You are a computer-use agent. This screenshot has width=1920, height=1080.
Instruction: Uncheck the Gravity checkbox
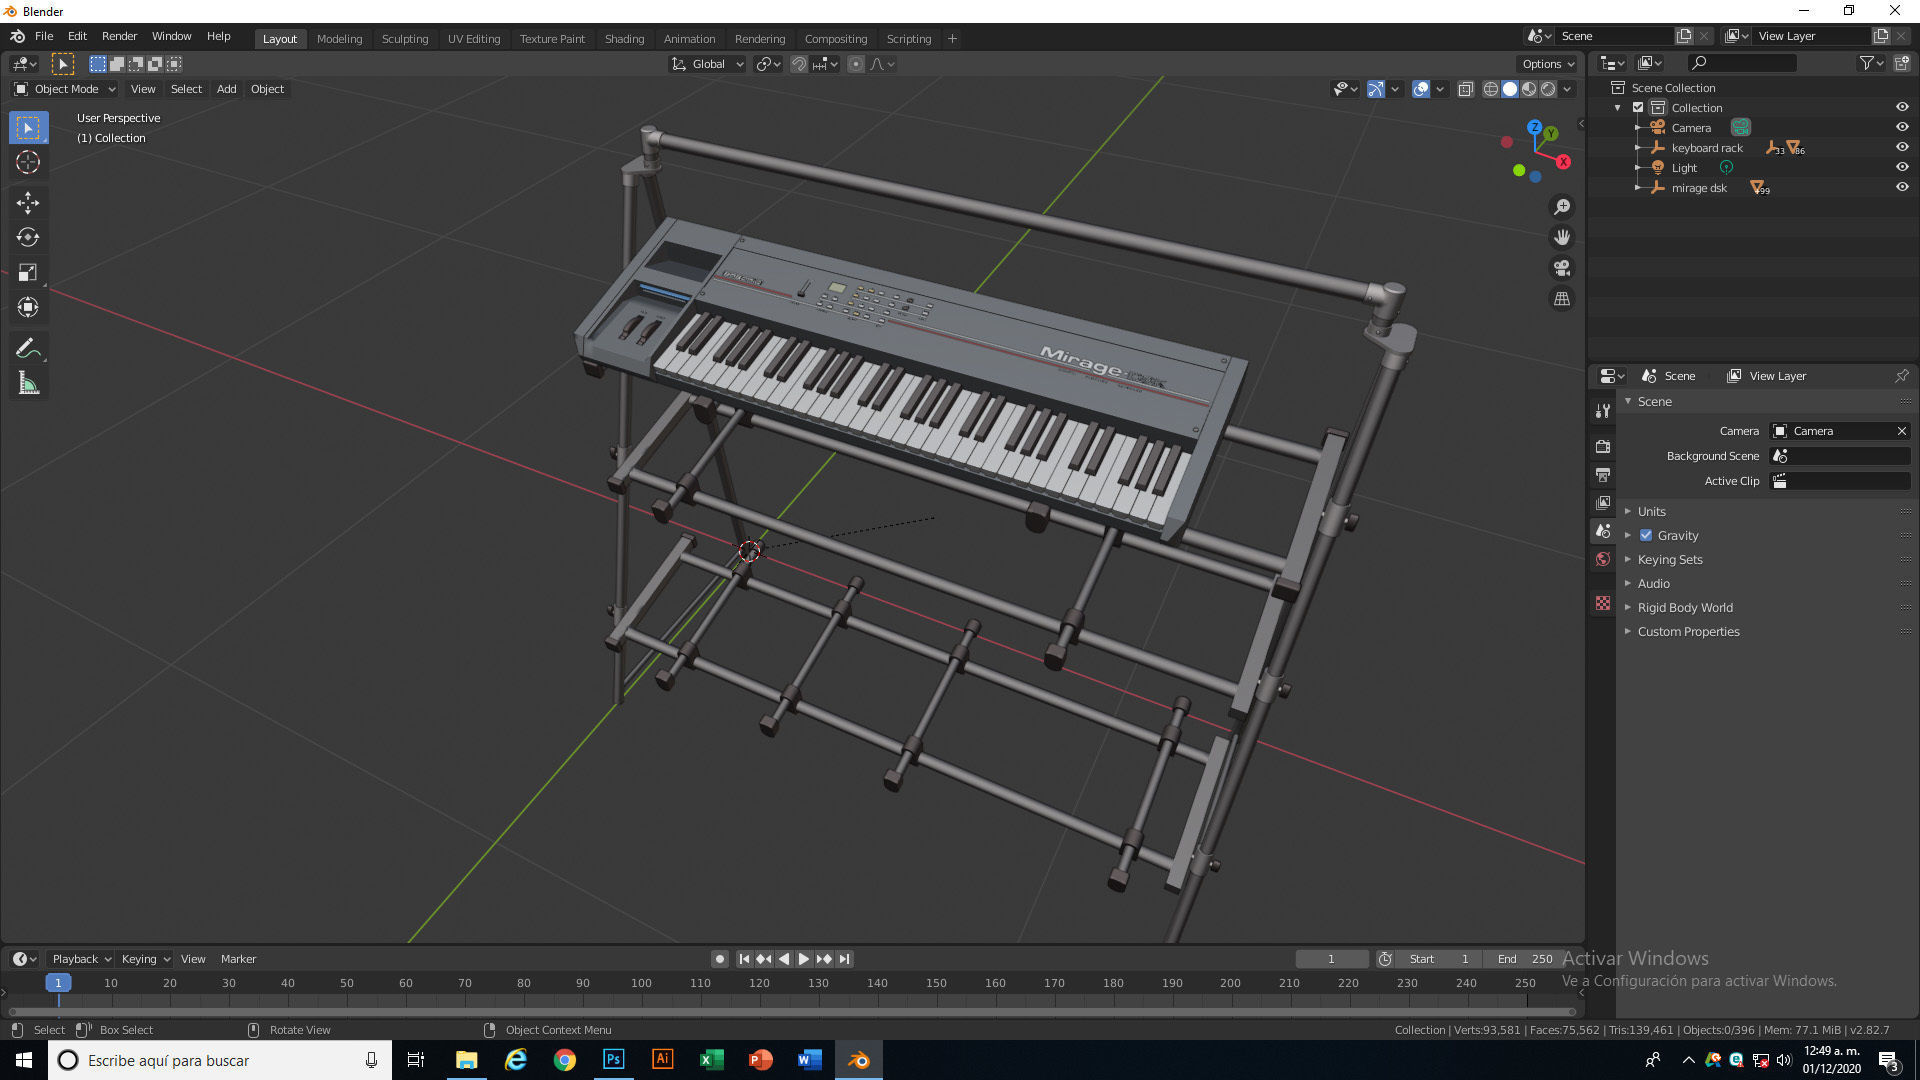[x=1646, y=536]
